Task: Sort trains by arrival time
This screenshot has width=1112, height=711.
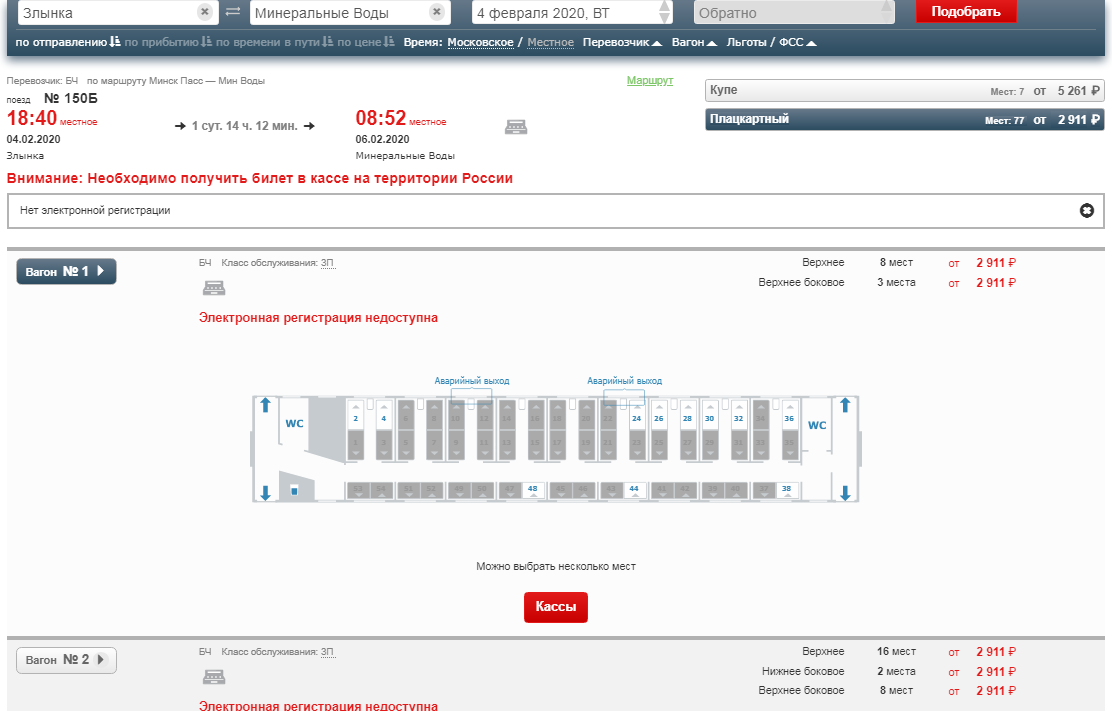Action: [170, 42]
